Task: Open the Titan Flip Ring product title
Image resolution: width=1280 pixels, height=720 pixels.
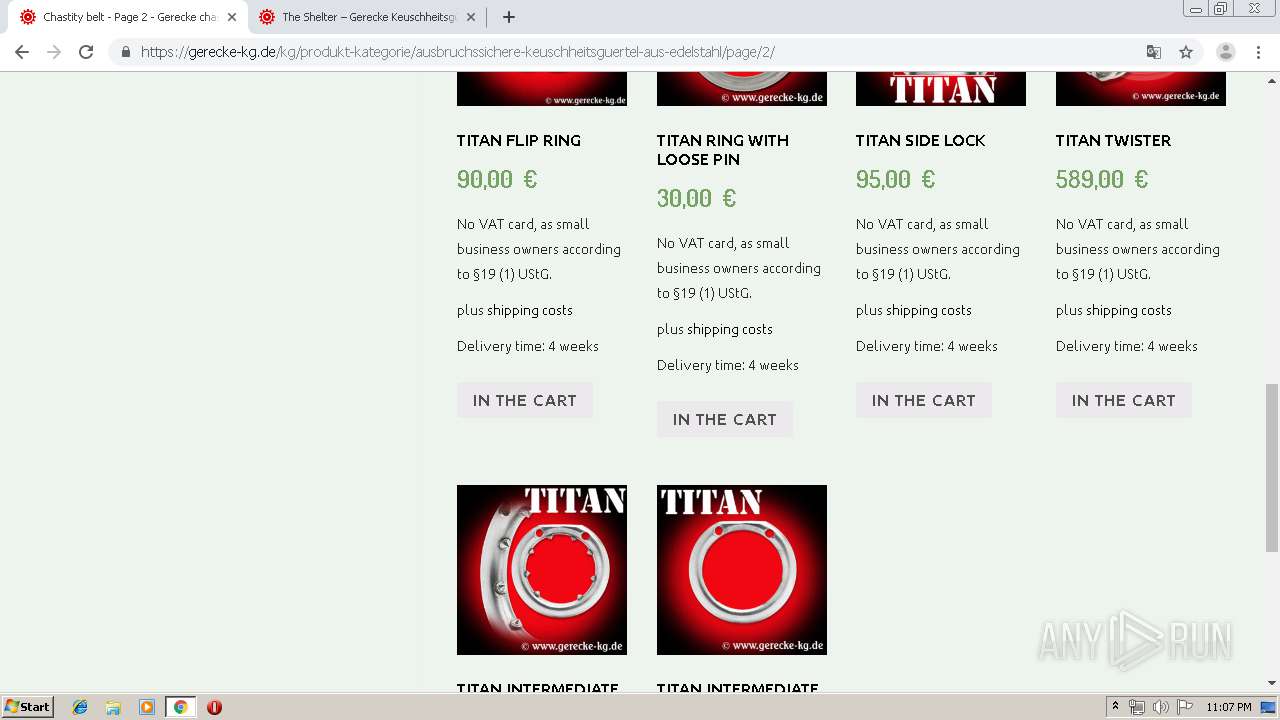Action: (519, 141)
